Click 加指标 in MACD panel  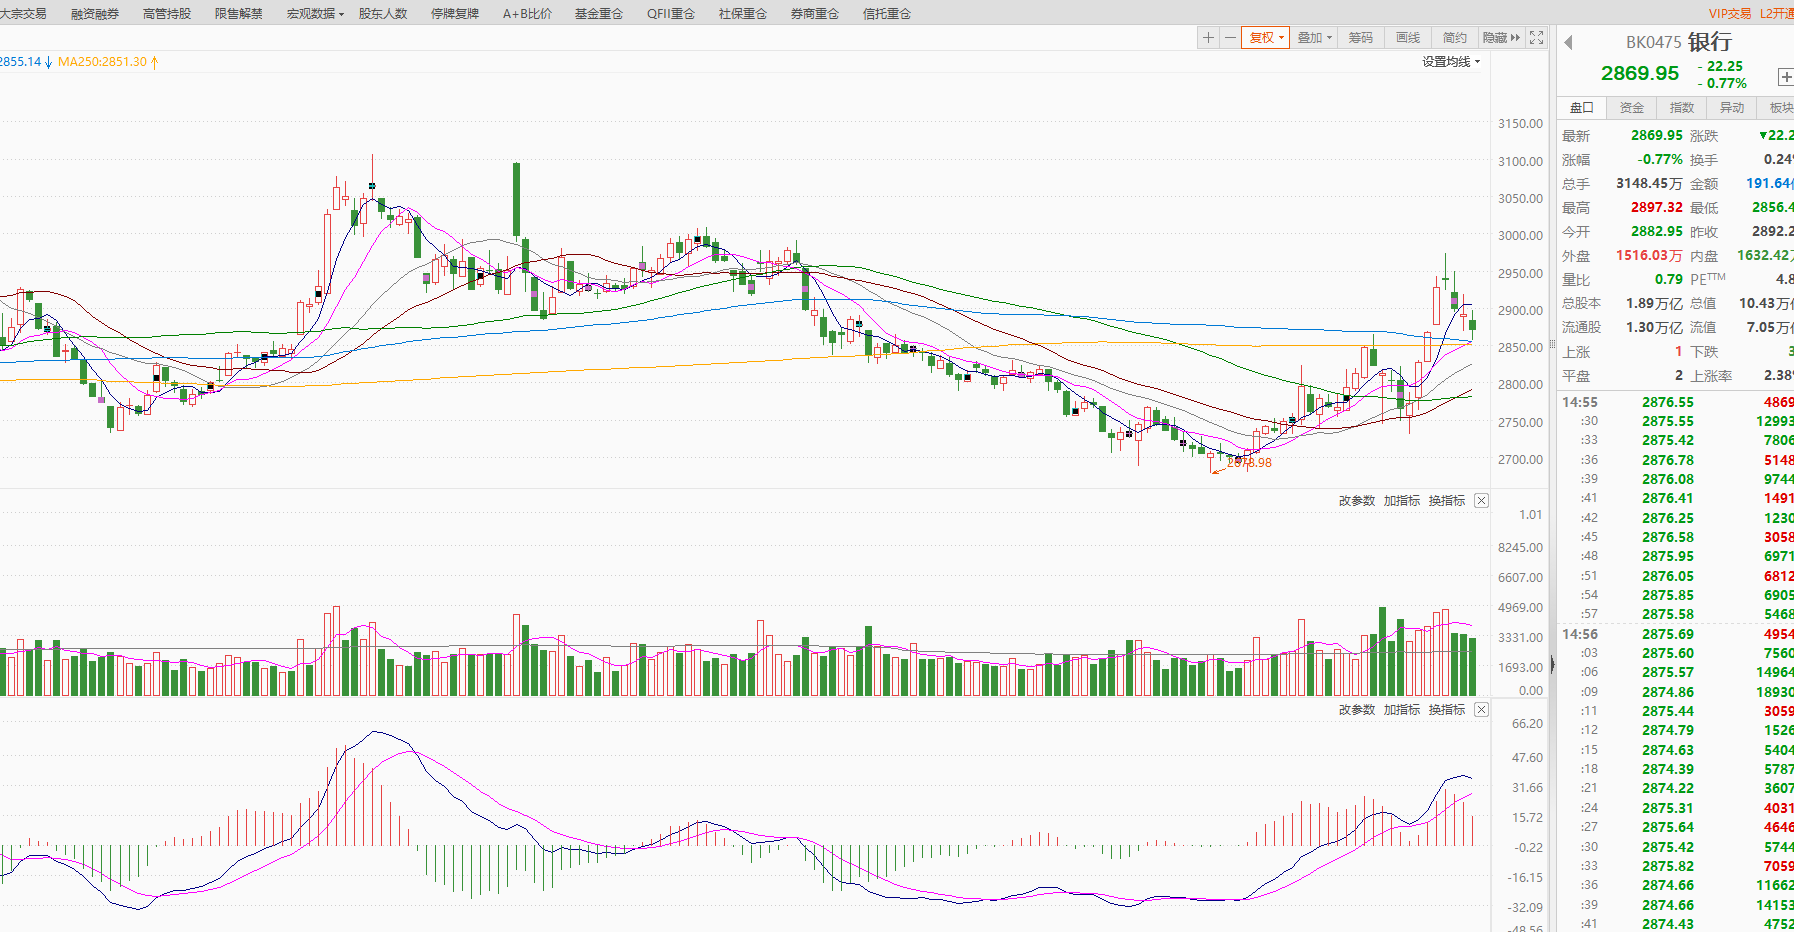[1402, 710]
